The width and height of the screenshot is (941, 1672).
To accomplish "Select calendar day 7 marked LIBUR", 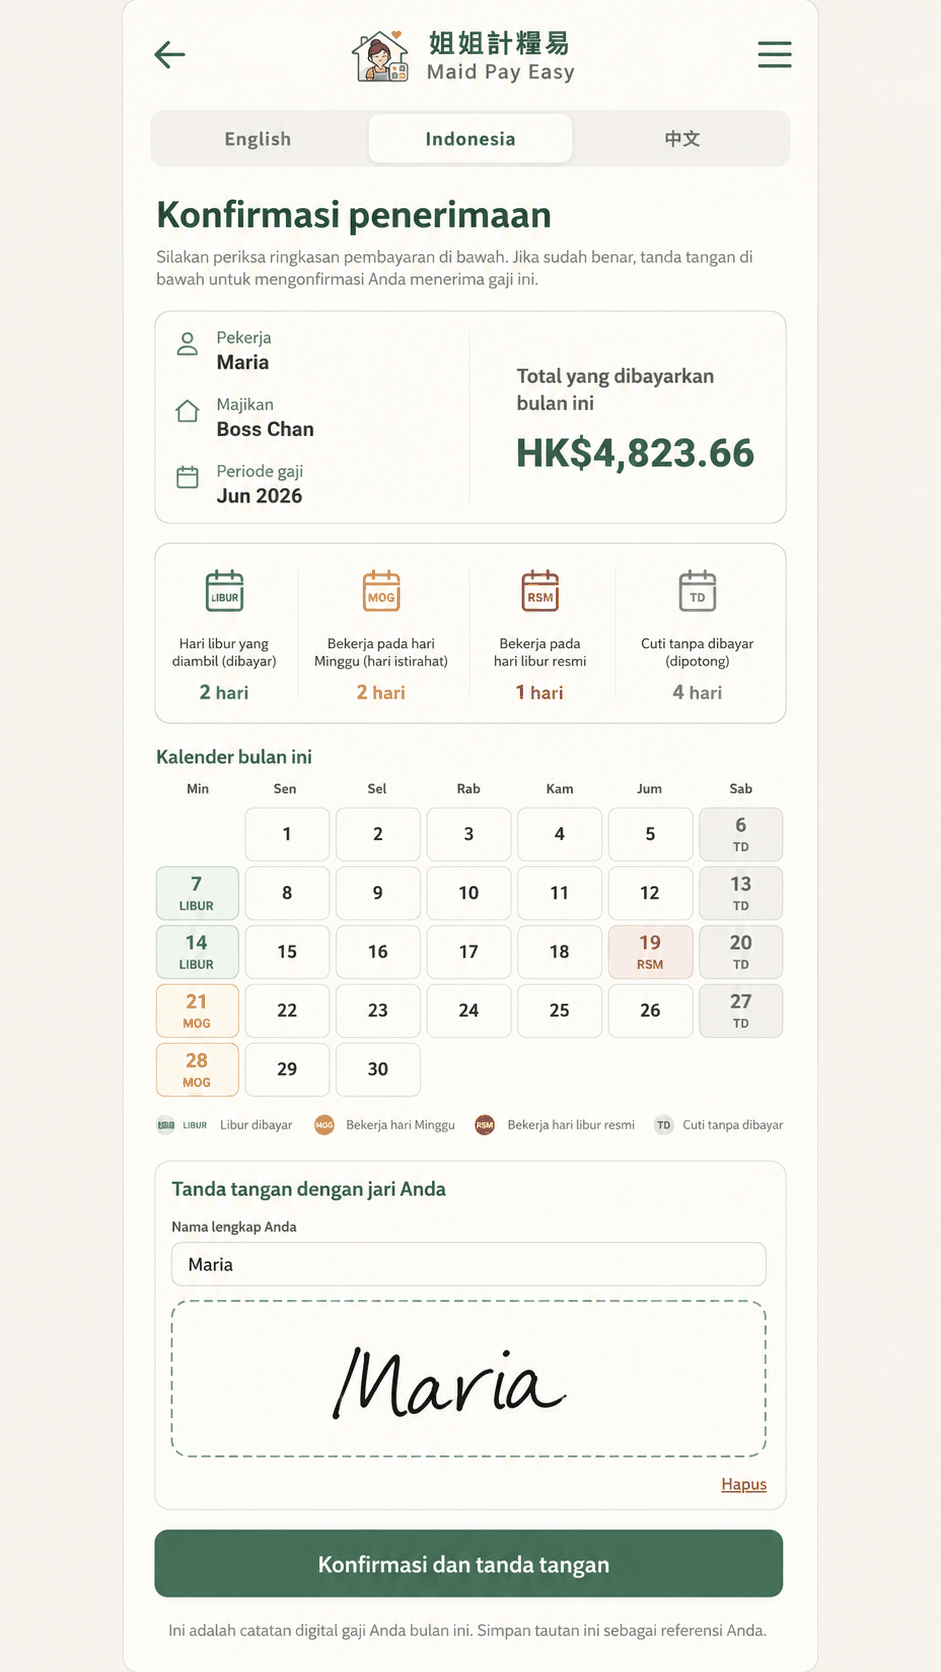I will coord(197,893).
